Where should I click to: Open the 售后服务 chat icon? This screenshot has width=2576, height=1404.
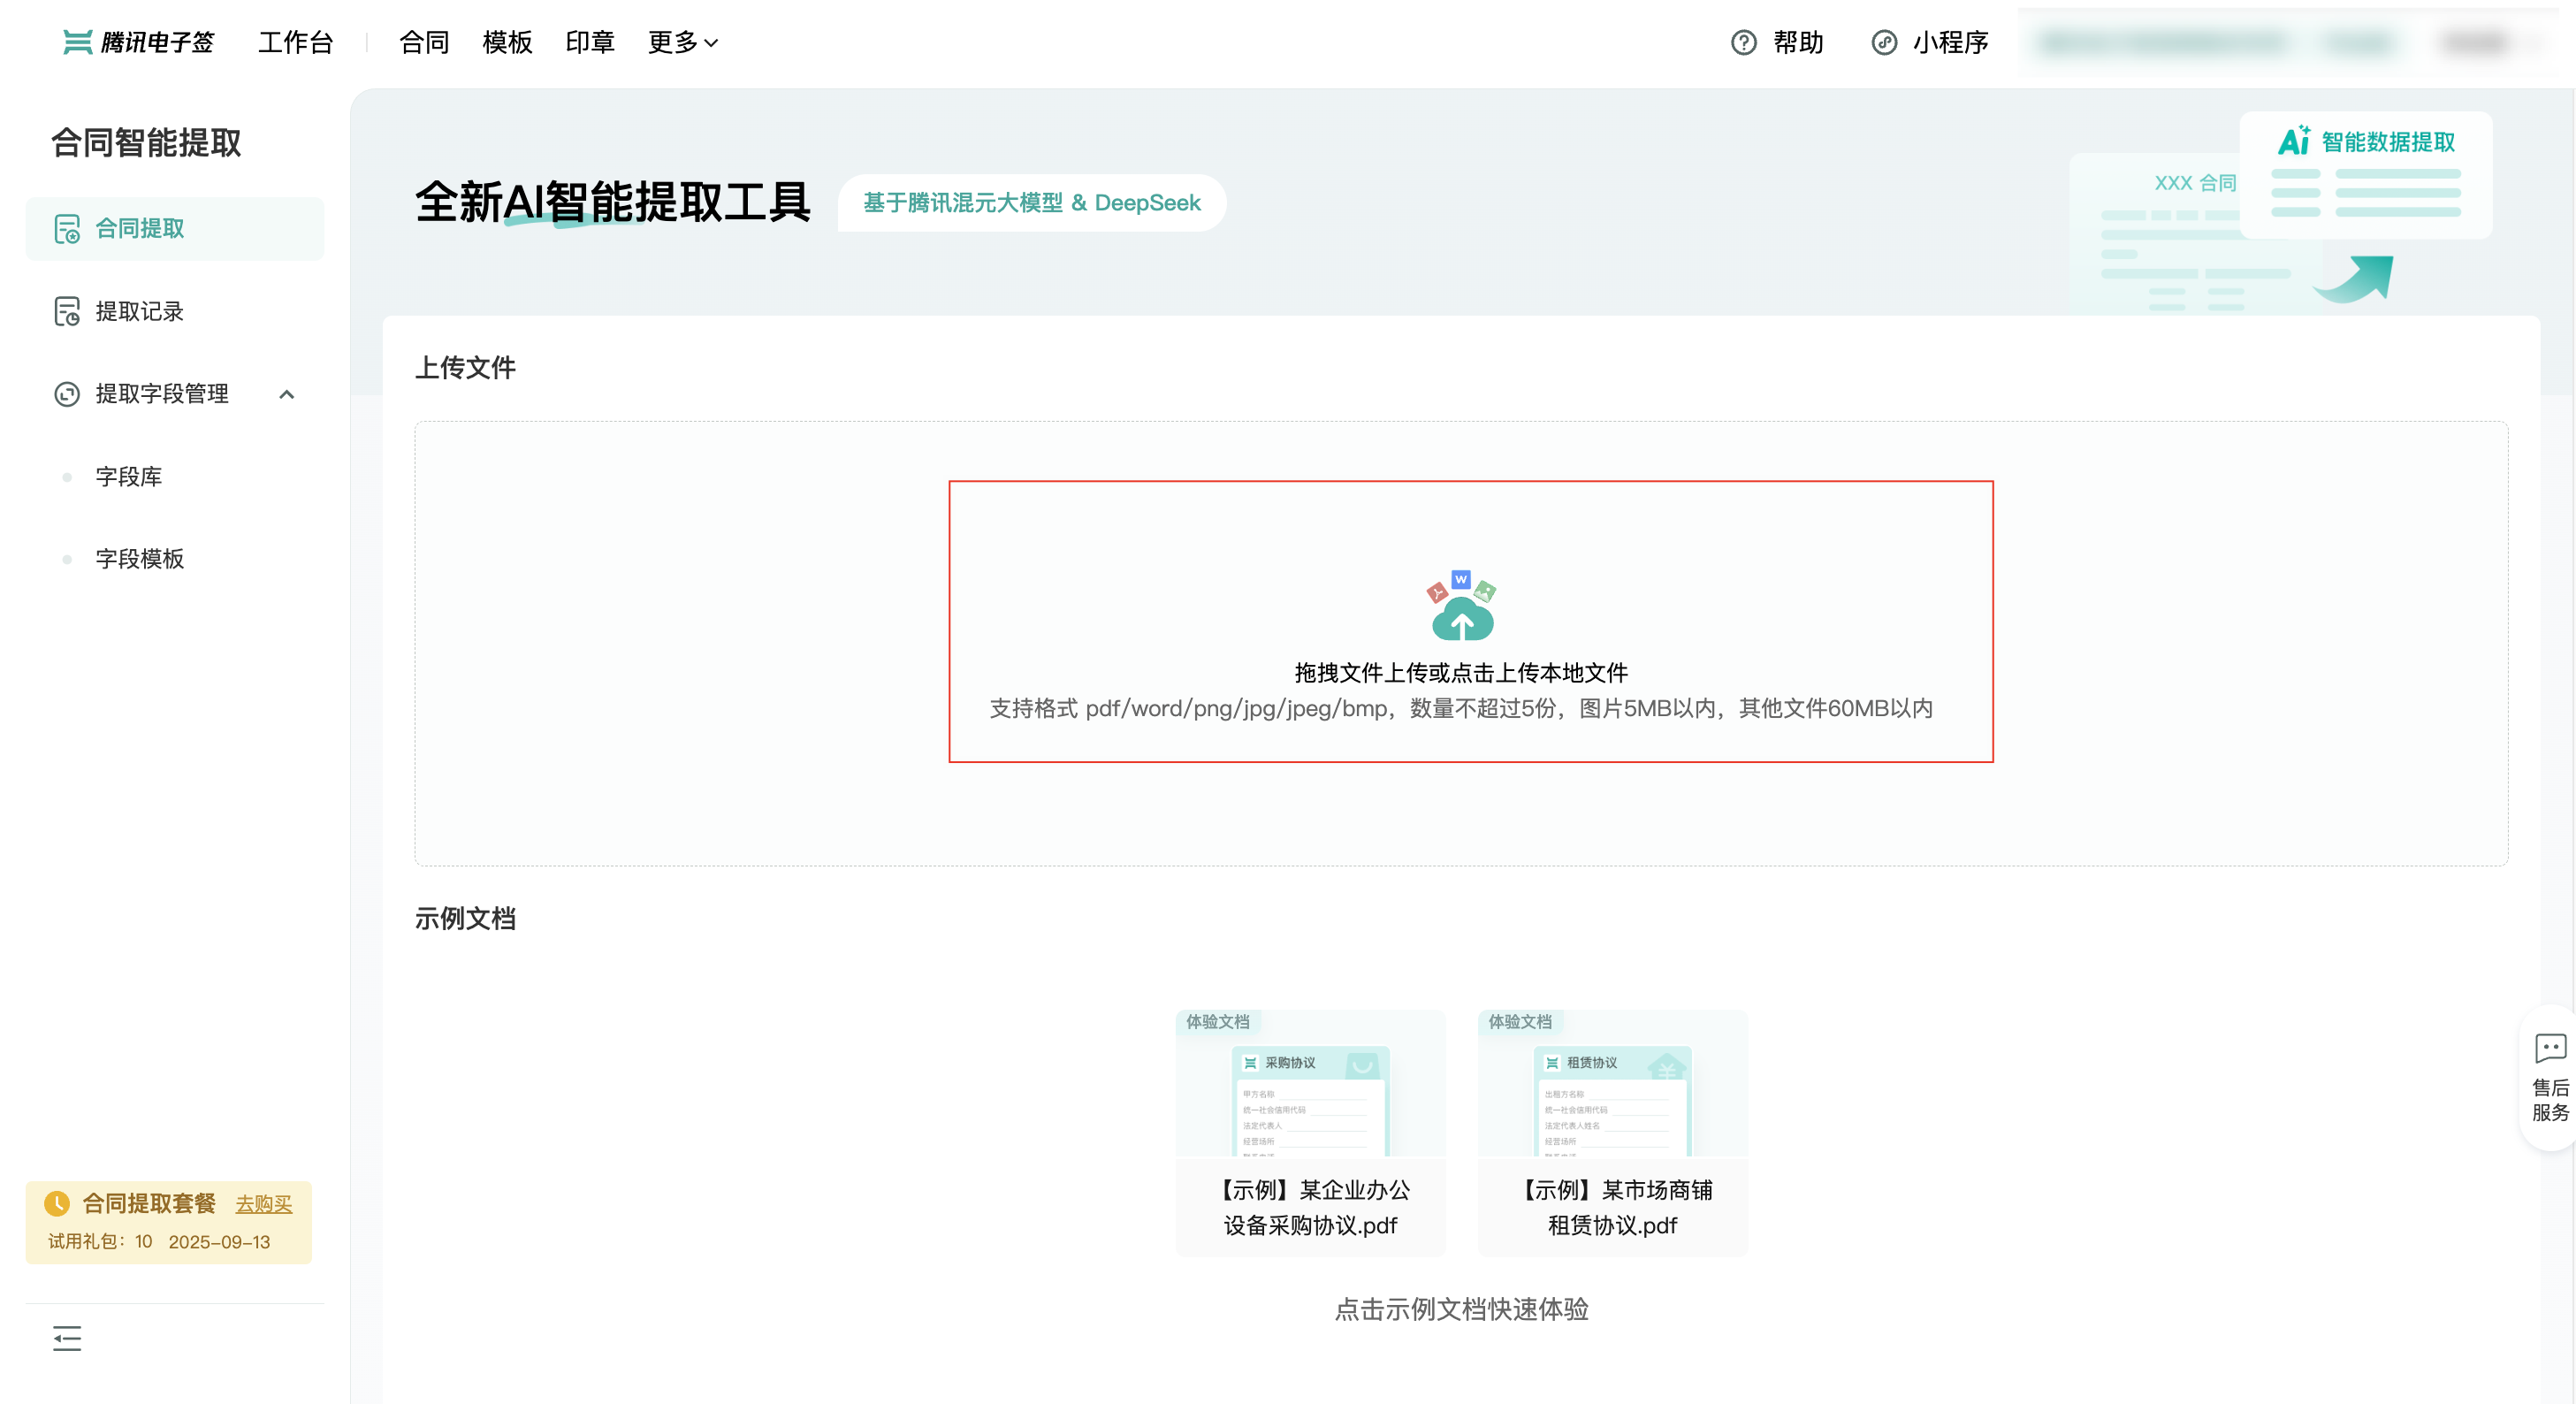pos(2550,1048)
